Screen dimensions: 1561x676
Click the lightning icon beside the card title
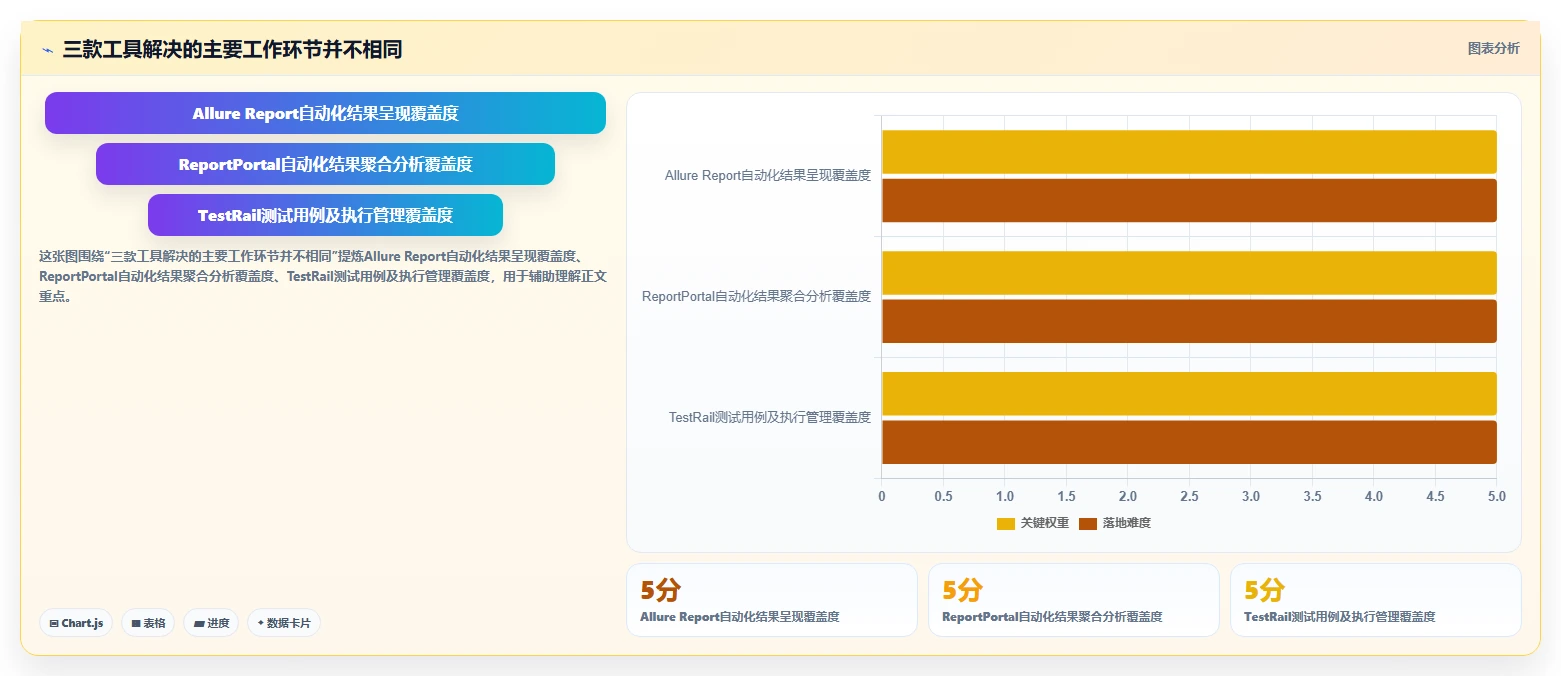point(47,50)
